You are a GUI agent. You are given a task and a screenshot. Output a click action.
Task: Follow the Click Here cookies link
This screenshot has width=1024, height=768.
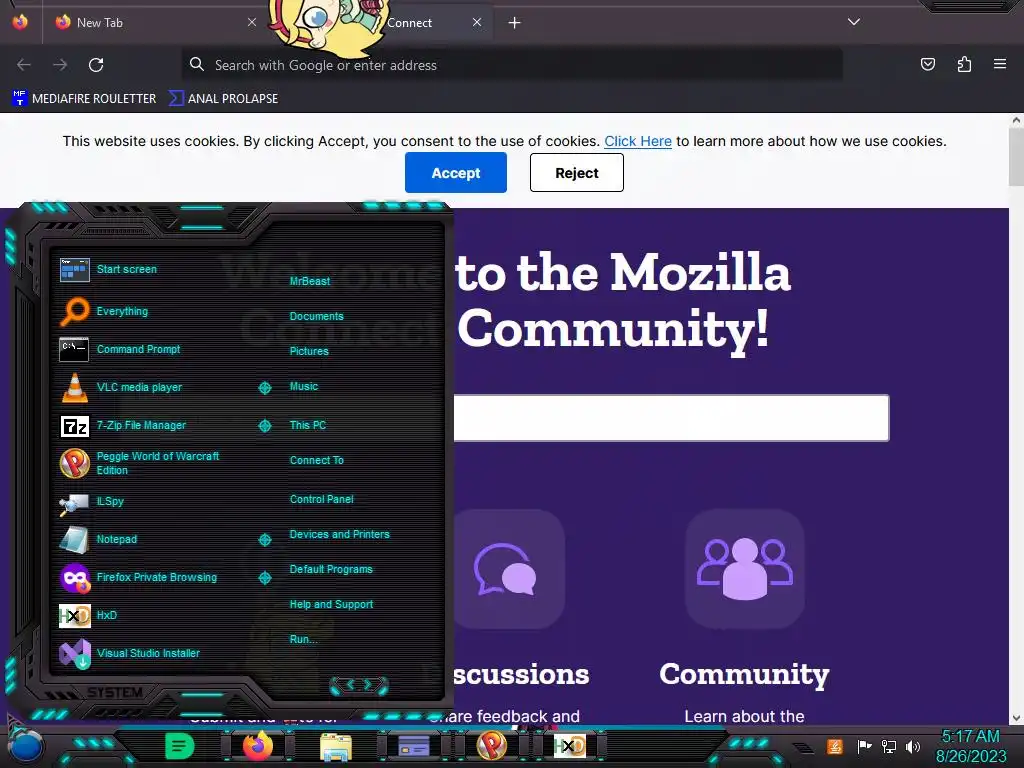click(x=637, y=141)
